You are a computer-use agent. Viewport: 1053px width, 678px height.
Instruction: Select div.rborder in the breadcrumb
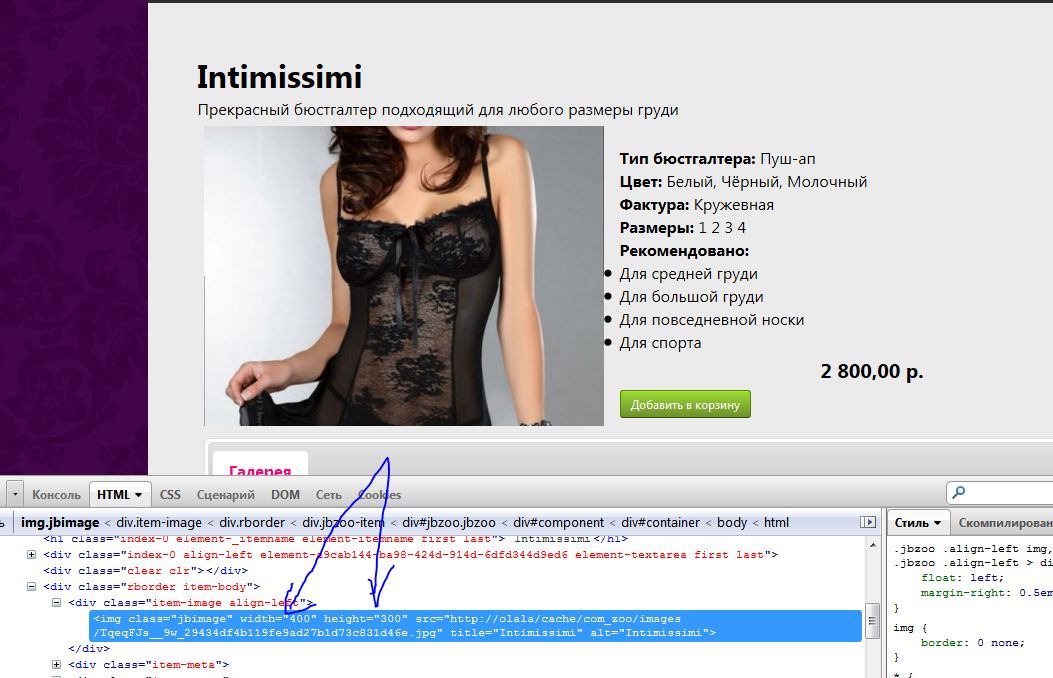(252, 522)
